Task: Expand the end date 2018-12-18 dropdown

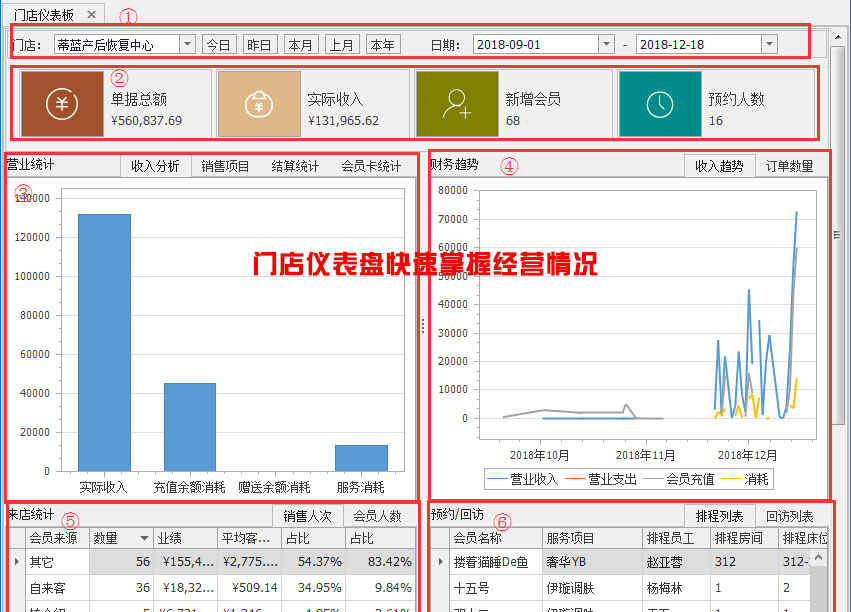Action: pyautogui.click(x=768, y=44)
